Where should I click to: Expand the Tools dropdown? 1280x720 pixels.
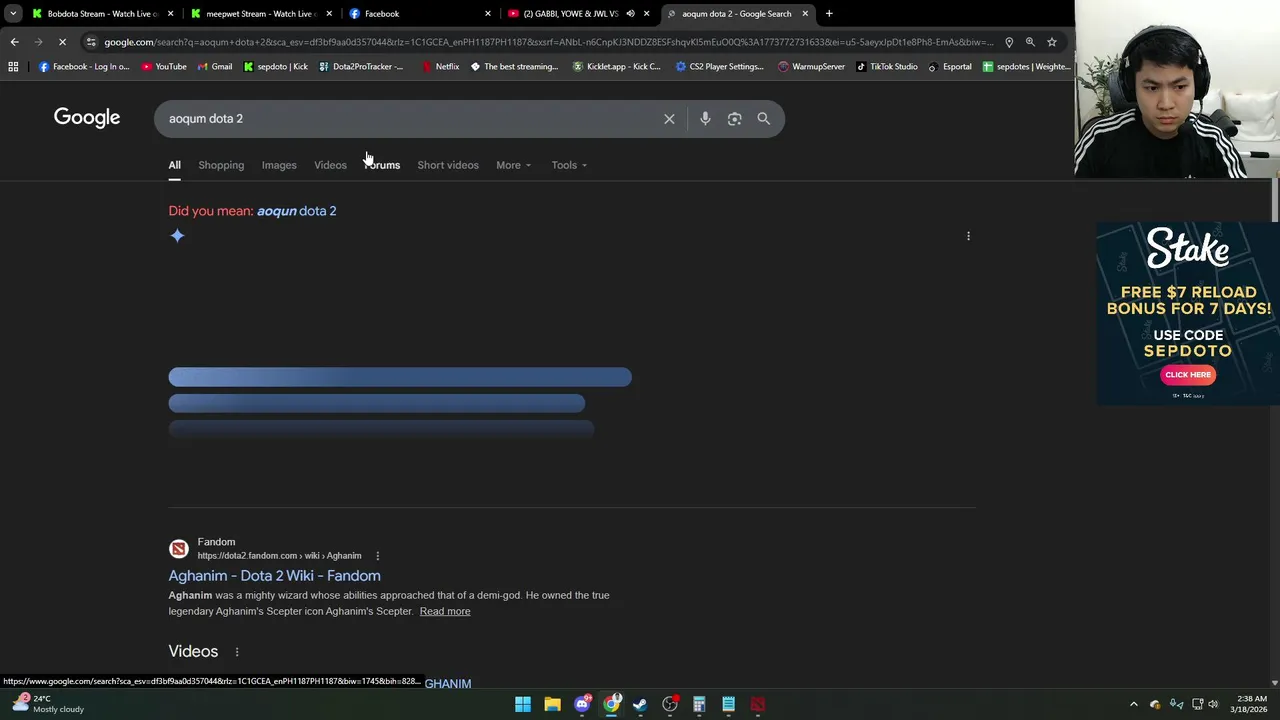point(569,165)
